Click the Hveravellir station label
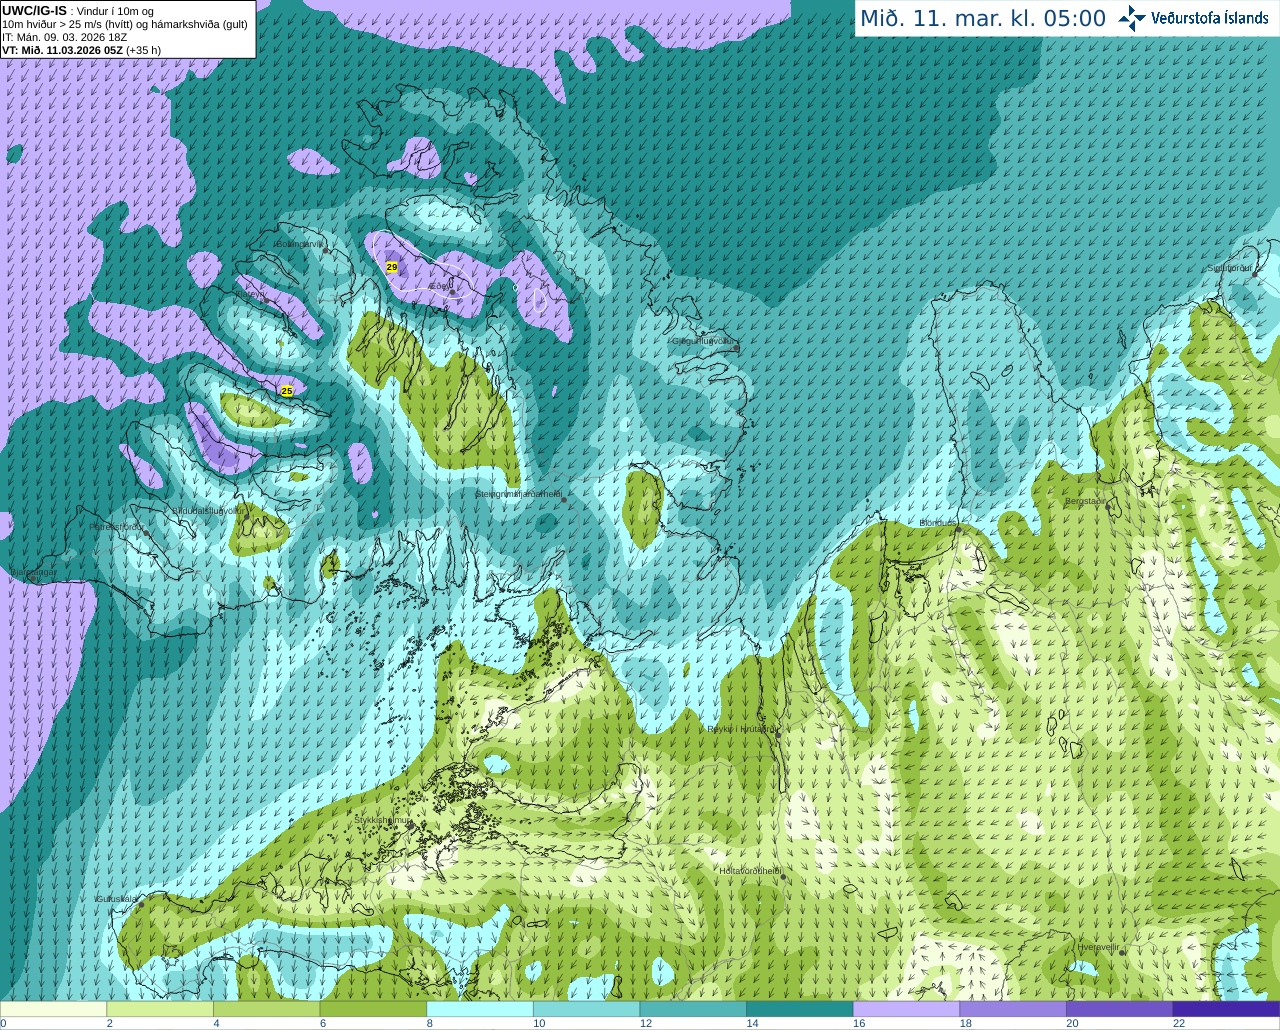 [1098, 946]
